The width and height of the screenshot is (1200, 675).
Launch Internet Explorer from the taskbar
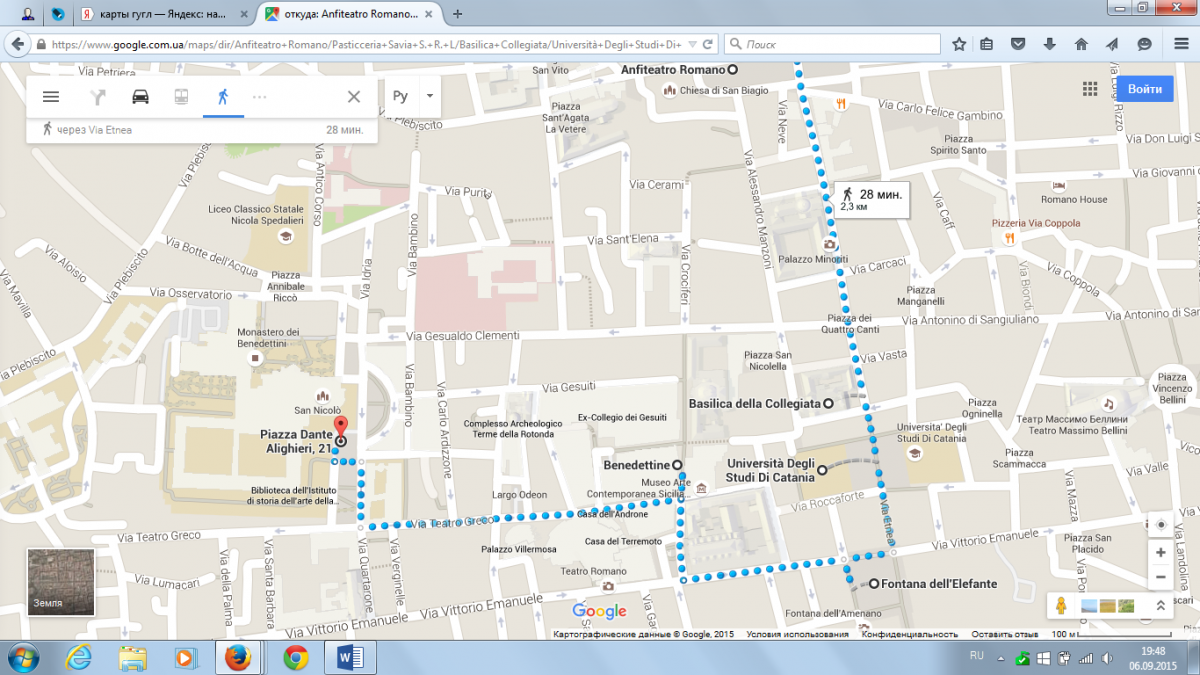[79, 657]
